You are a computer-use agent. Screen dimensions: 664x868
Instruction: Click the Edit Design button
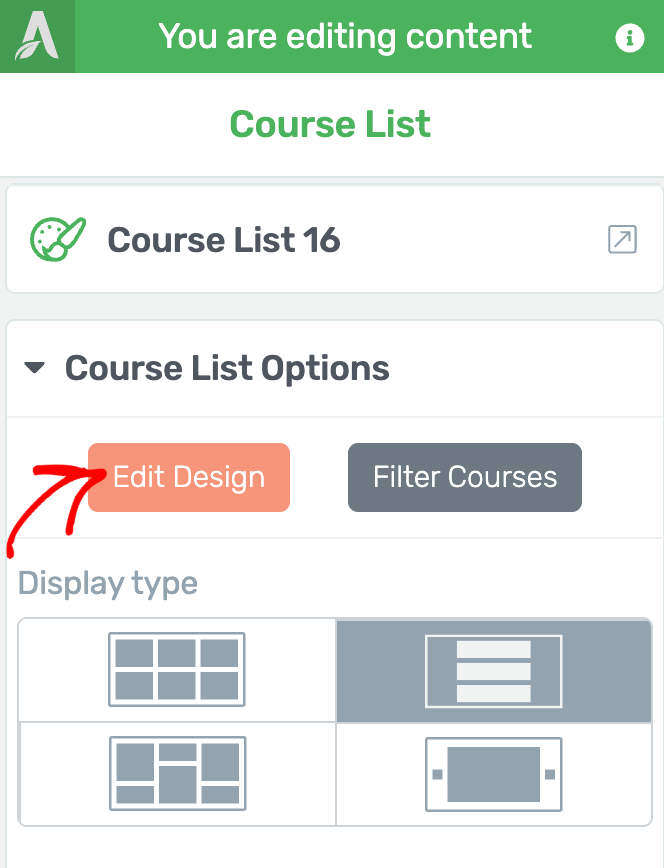(x=189, y=477)
